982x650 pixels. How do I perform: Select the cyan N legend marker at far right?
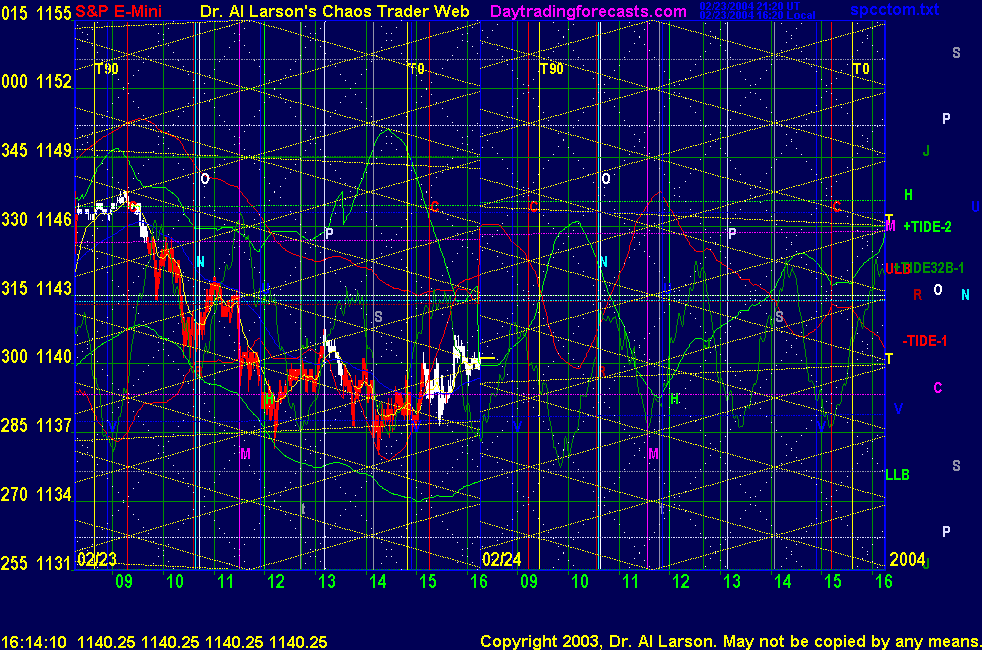click(965, 295)
